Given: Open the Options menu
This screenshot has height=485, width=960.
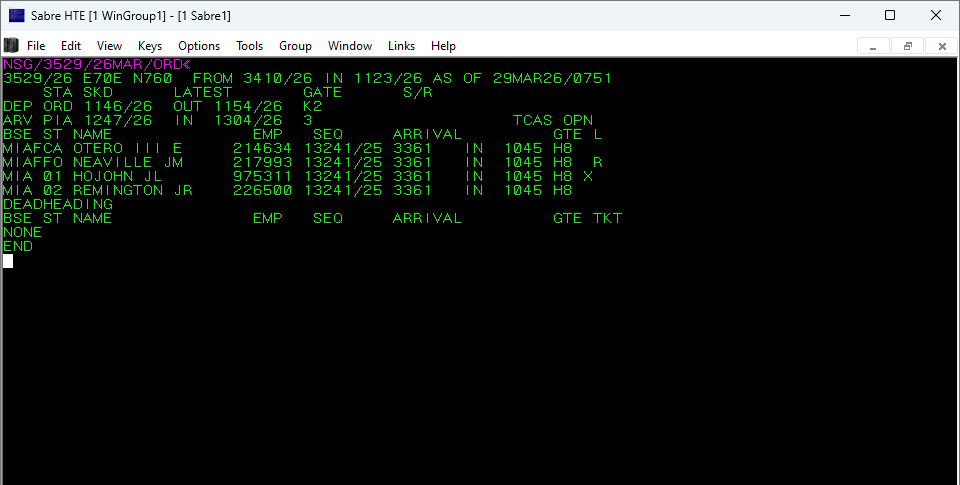Looking at the screenshot, I should point(199,46).
